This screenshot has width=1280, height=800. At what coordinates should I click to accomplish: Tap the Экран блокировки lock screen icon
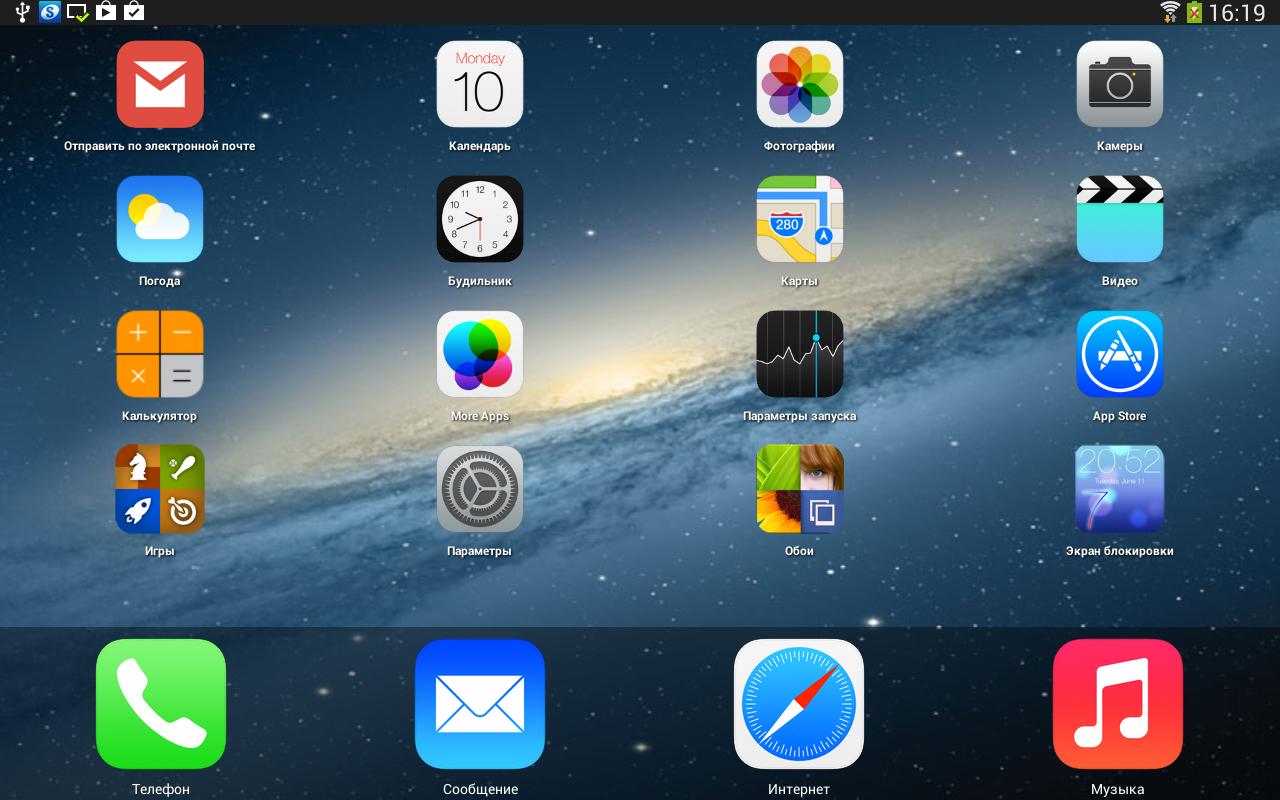tap(1120, 489)
